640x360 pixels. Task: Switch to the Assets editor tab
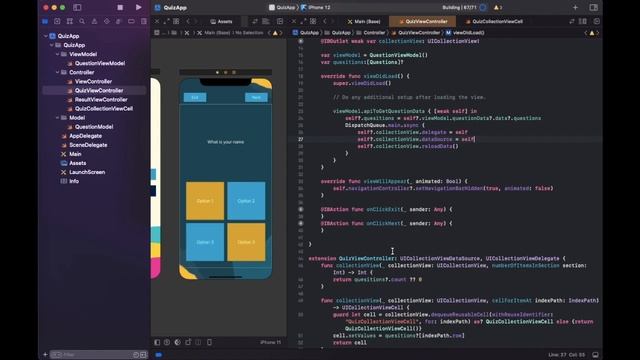click(x=221, y=21)
